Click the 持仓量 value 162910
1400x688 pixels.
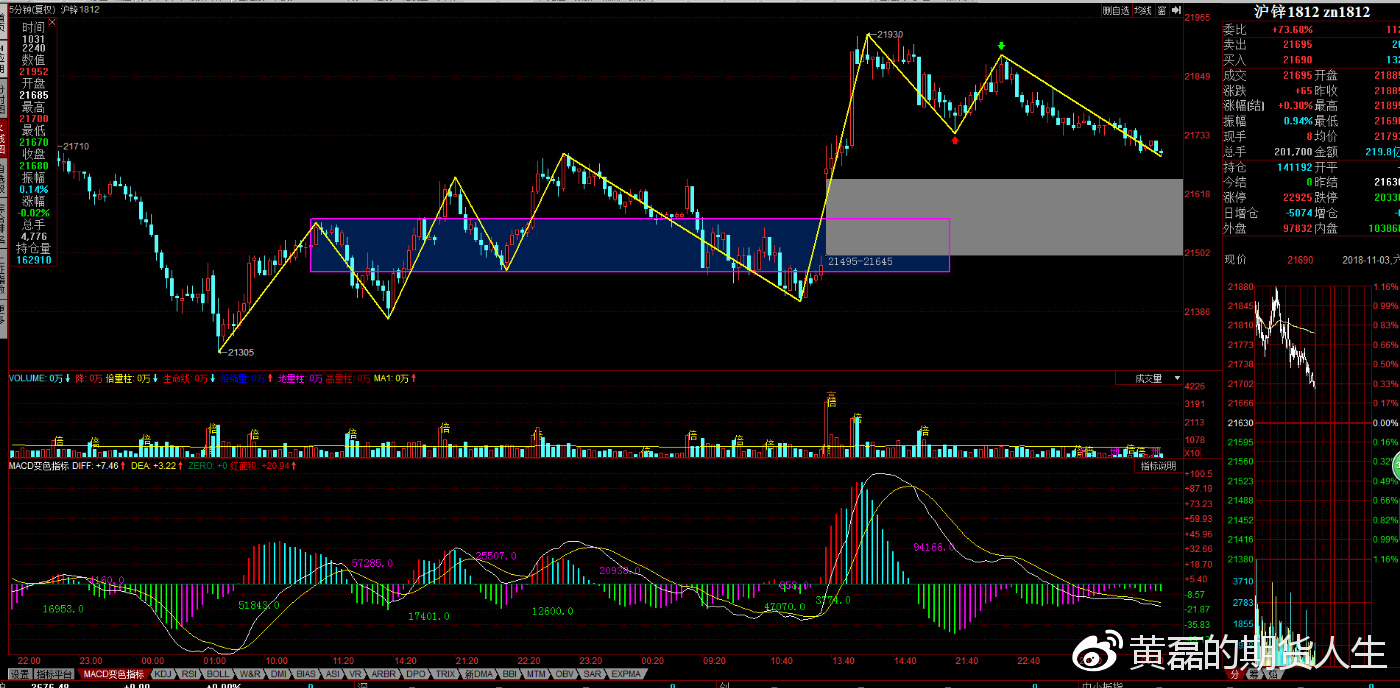click(x=33, y=260)
